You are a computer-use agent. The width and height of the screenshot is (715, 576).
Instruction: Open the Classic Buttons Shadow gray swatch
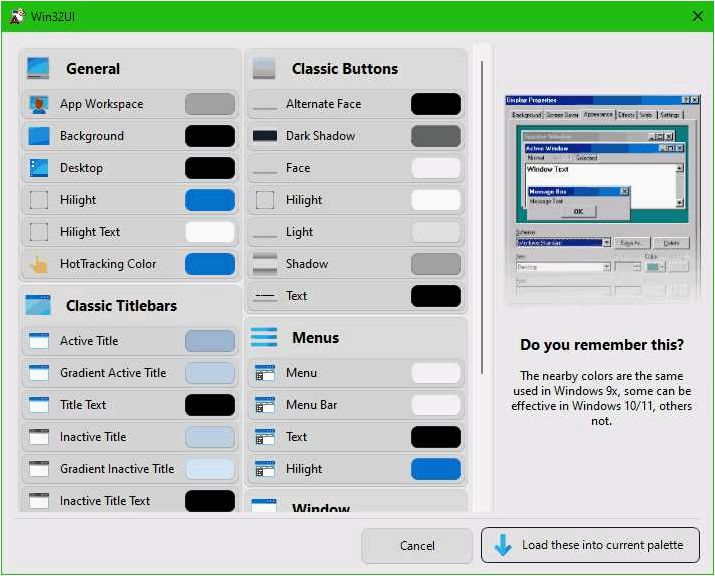(436, 264)
